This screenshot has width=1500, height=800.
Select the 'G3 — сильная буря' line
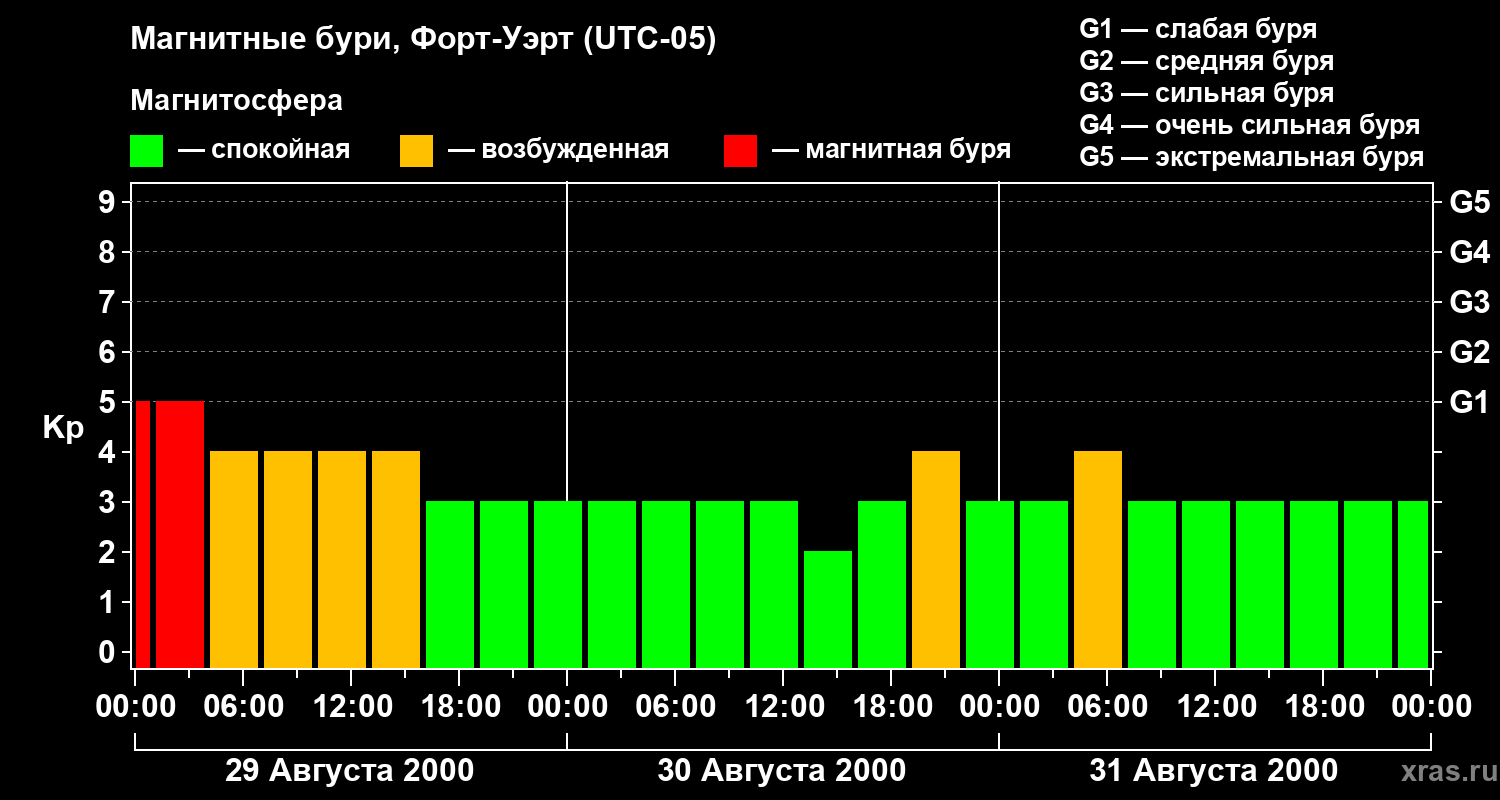tap(1206, 93)
